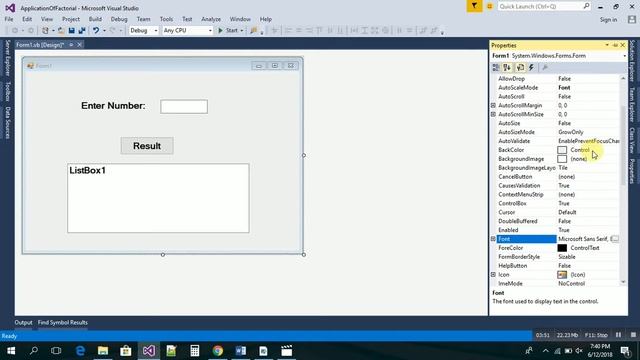
Task: Switch to the Output tab
Action: (23, 322)
